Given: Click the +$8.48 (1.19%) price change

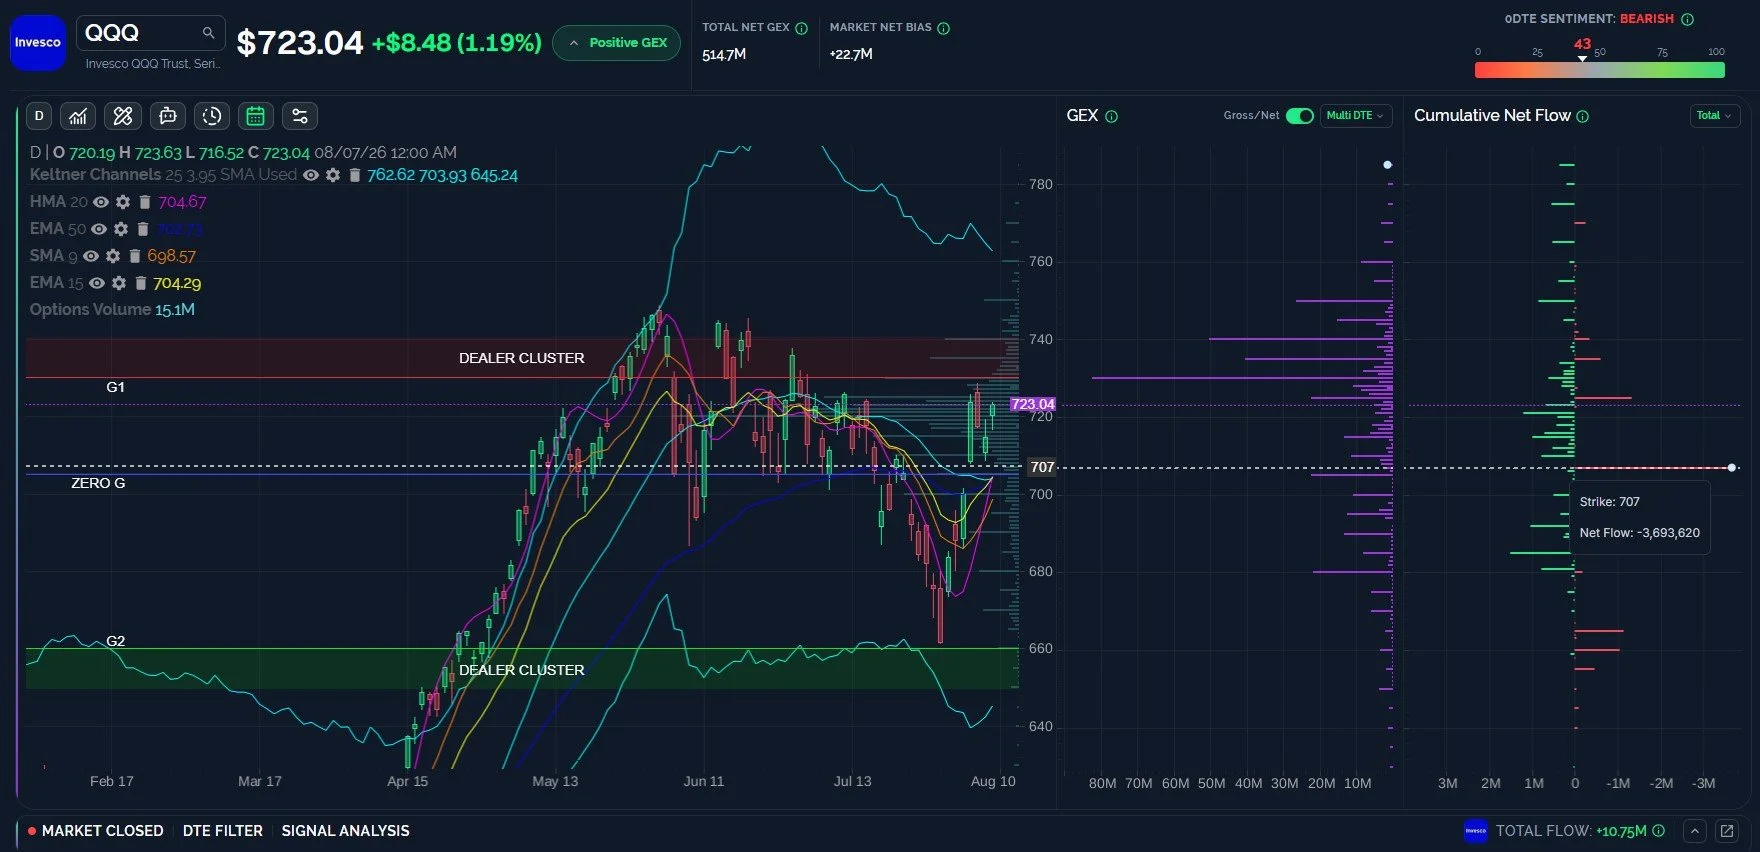Looking at the screenshot, I should coord(457,43).
